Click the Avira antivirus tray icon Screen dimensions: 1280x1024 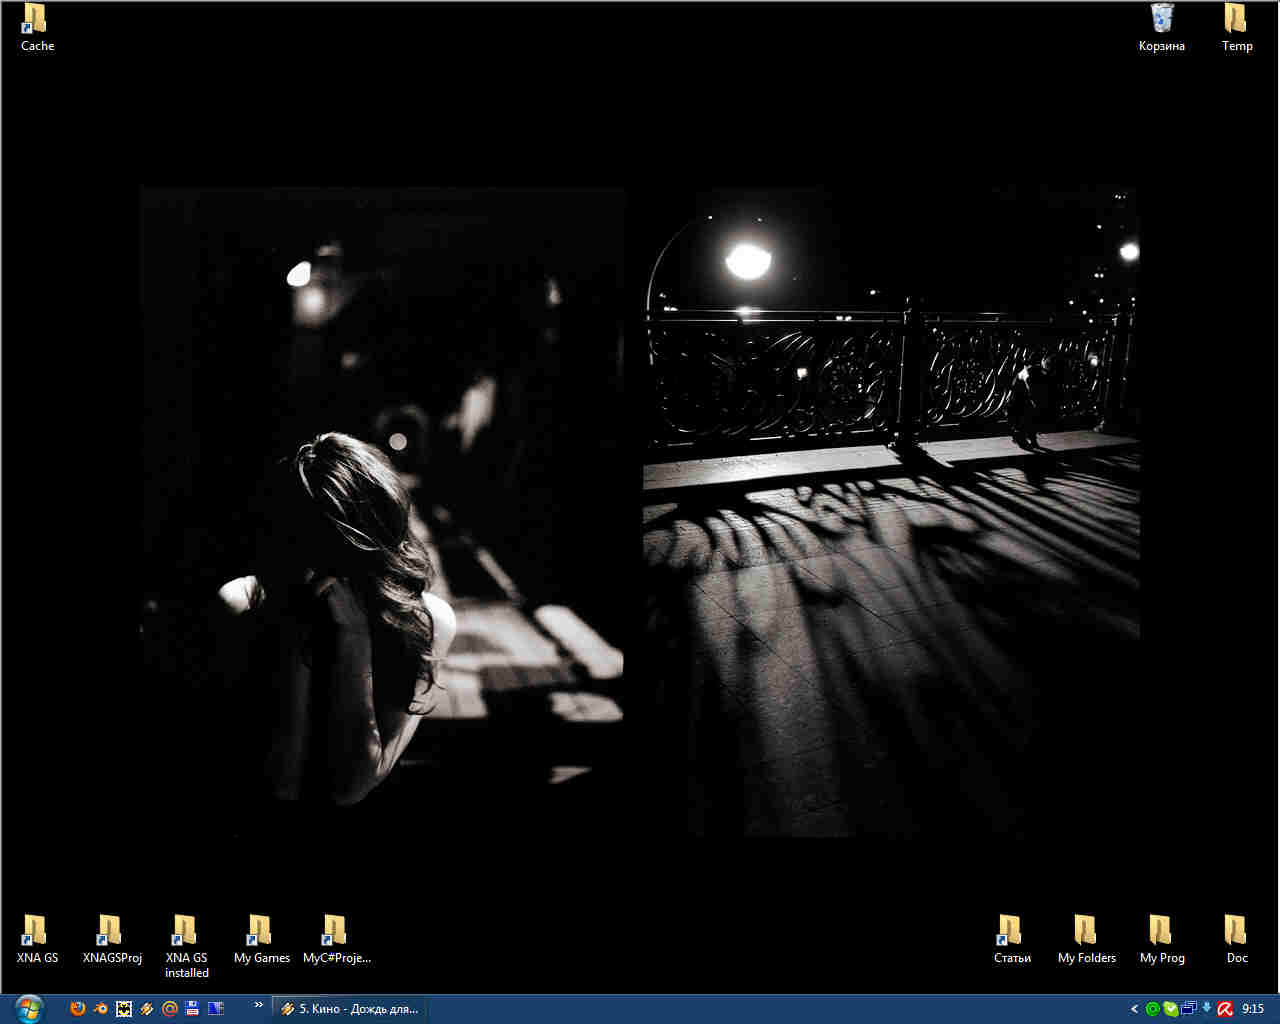pyautogui.click(x=1224, y=1009)
